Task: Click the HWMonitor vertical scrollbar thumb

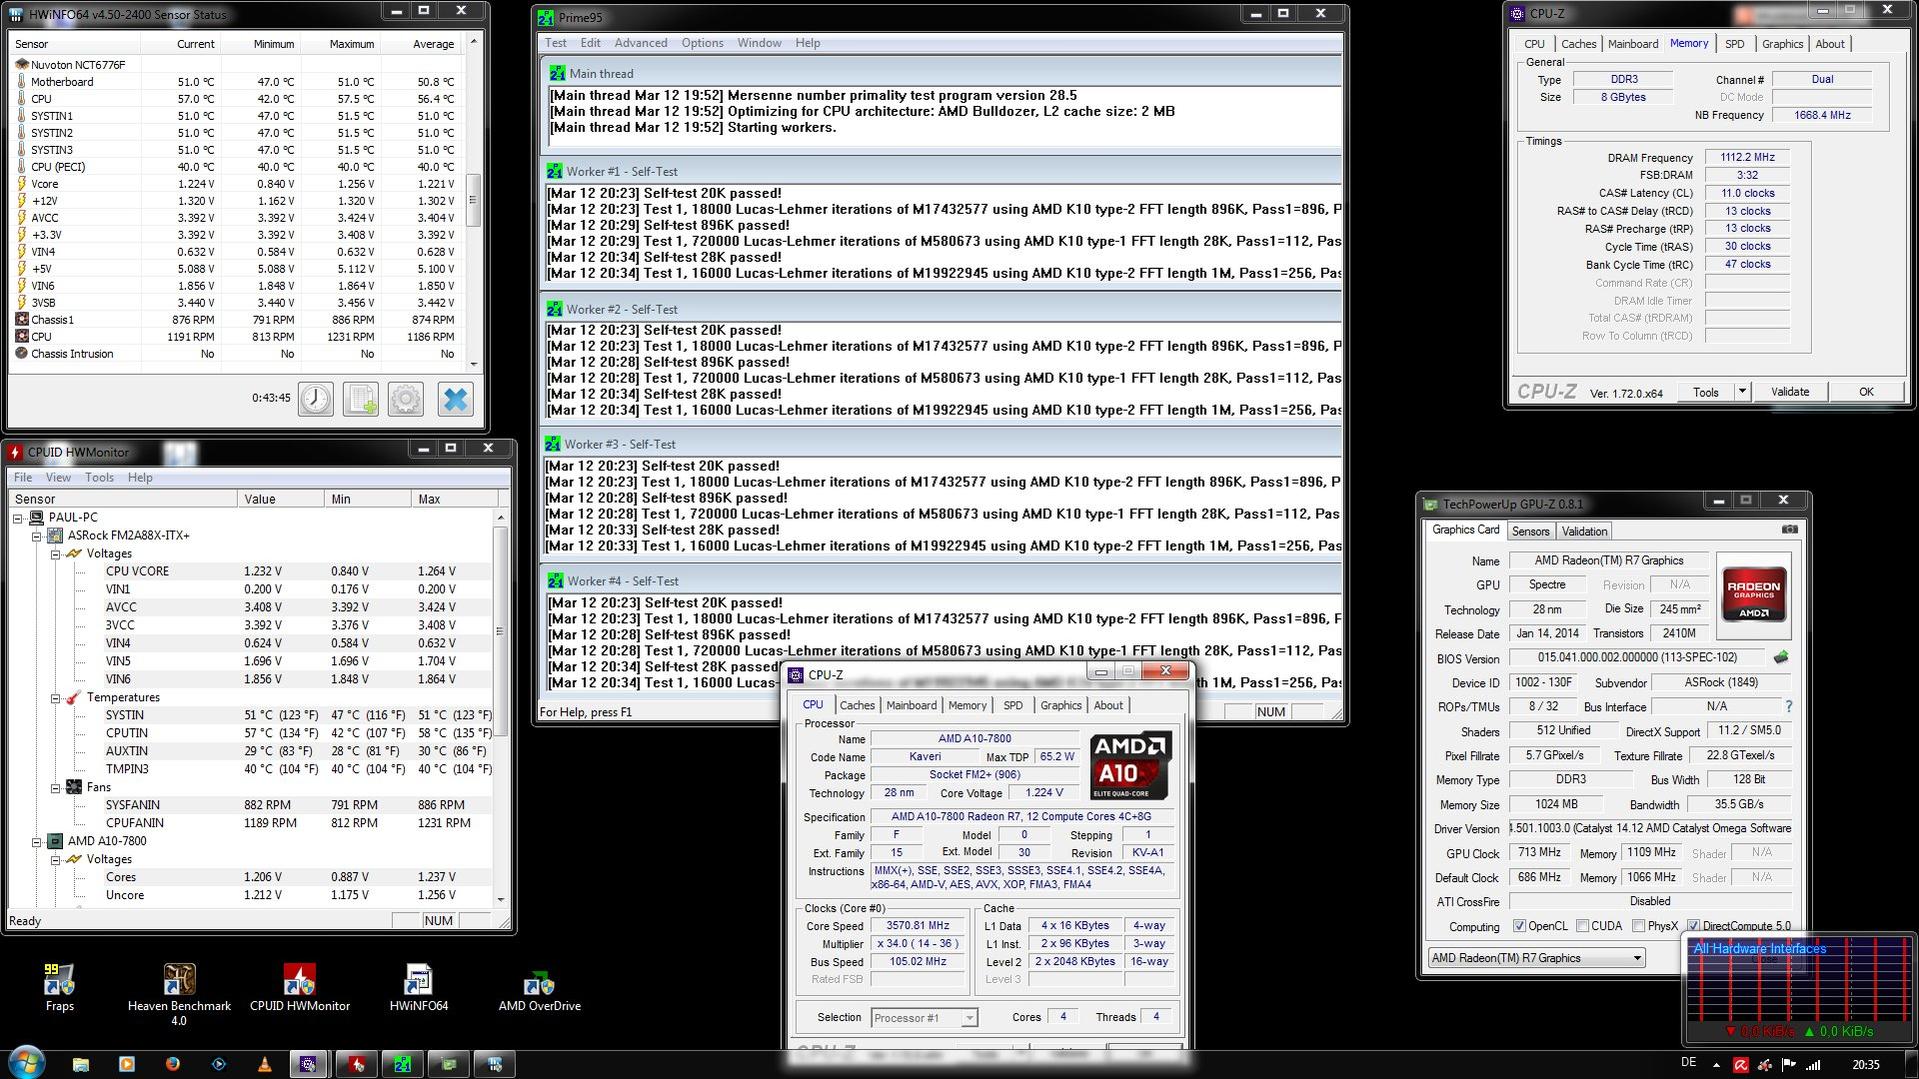Action: 500,632
